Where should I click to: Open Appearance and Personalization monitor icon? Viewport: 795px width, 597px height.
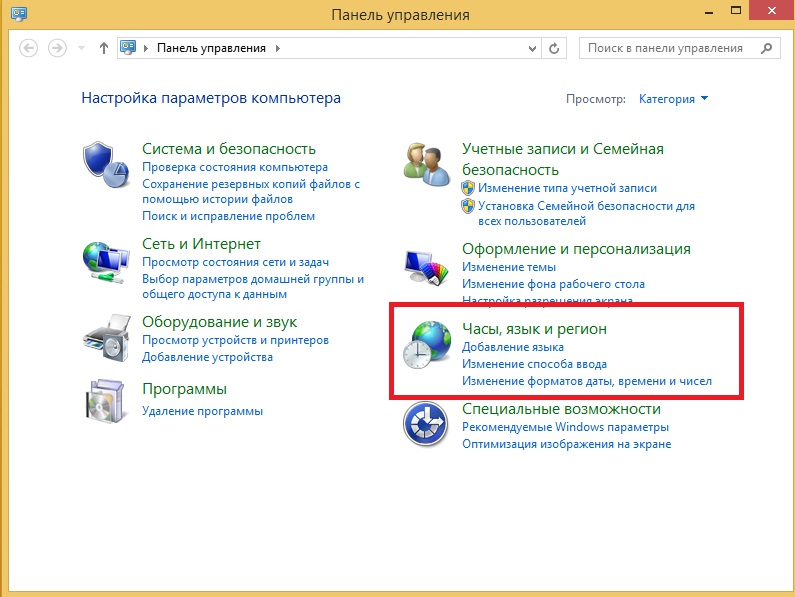426,267
